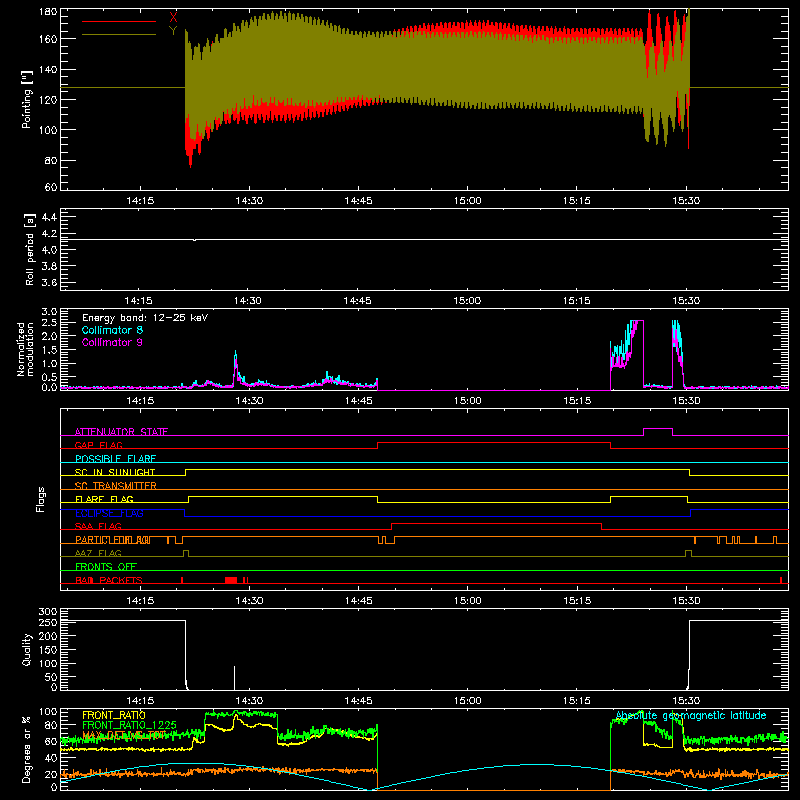The image size is (800, 800).
Task: Click the 180 tick on Pointing axis
Action: click(x=48, y=12)
